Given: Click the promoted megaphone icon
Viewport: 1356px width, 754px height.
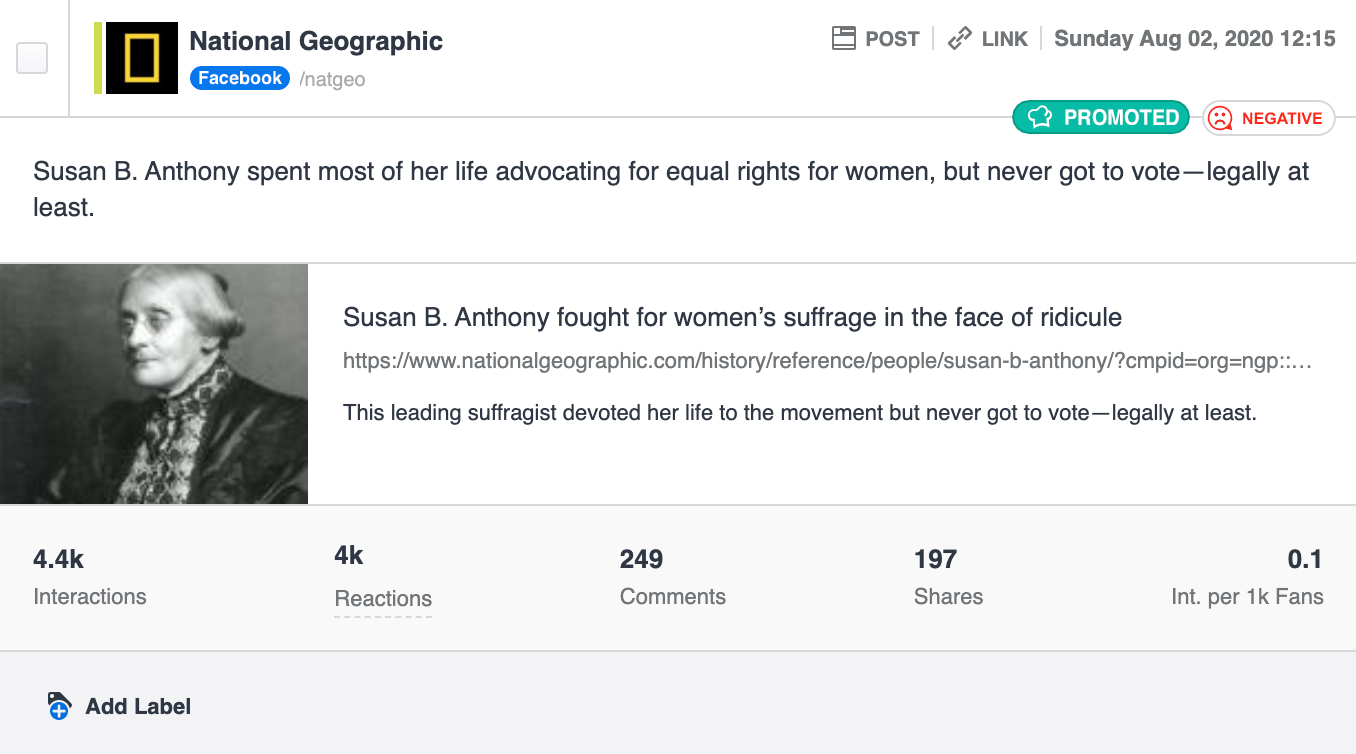Looking at the screenshot, I should pyautogui.click(x=1040, y=118).
